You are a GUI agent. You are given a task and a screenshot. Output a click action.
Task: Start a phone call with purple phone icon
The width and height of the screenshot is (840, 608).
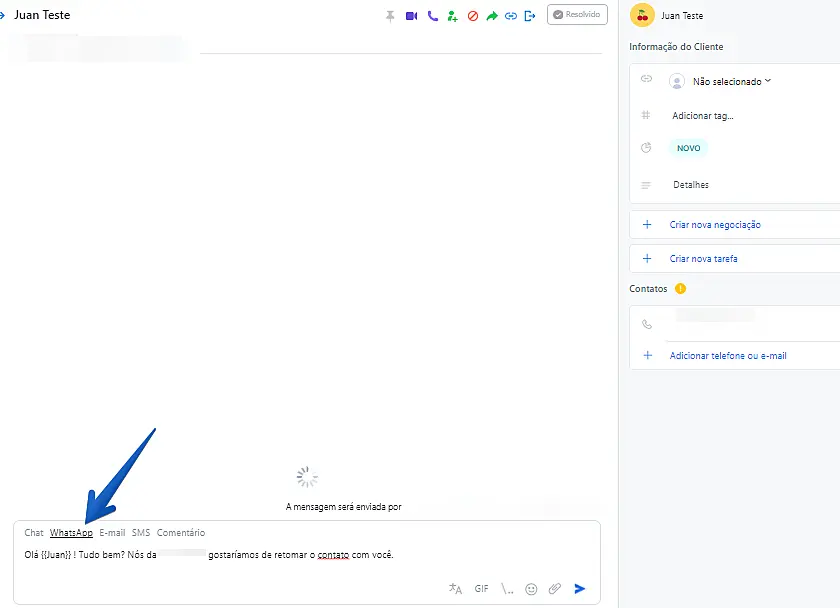(432, 16)
